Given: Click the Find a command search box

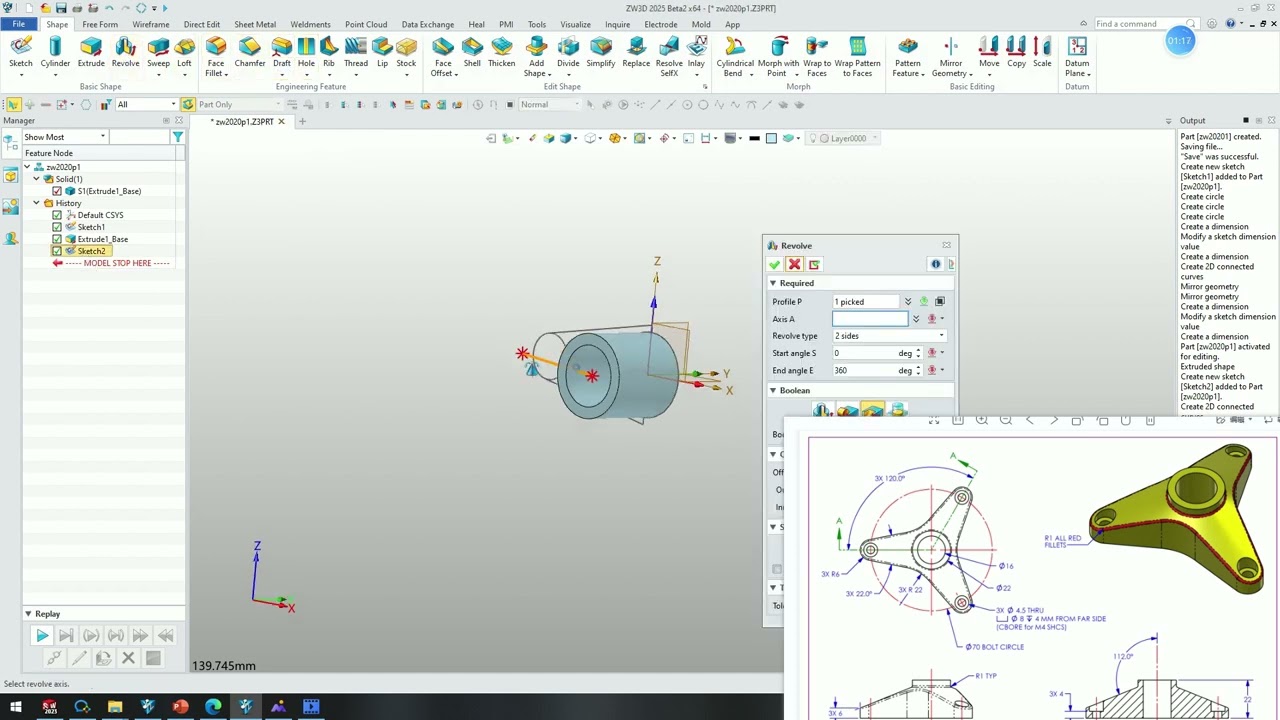Looking at the screenshot, I should [1141, 24].
